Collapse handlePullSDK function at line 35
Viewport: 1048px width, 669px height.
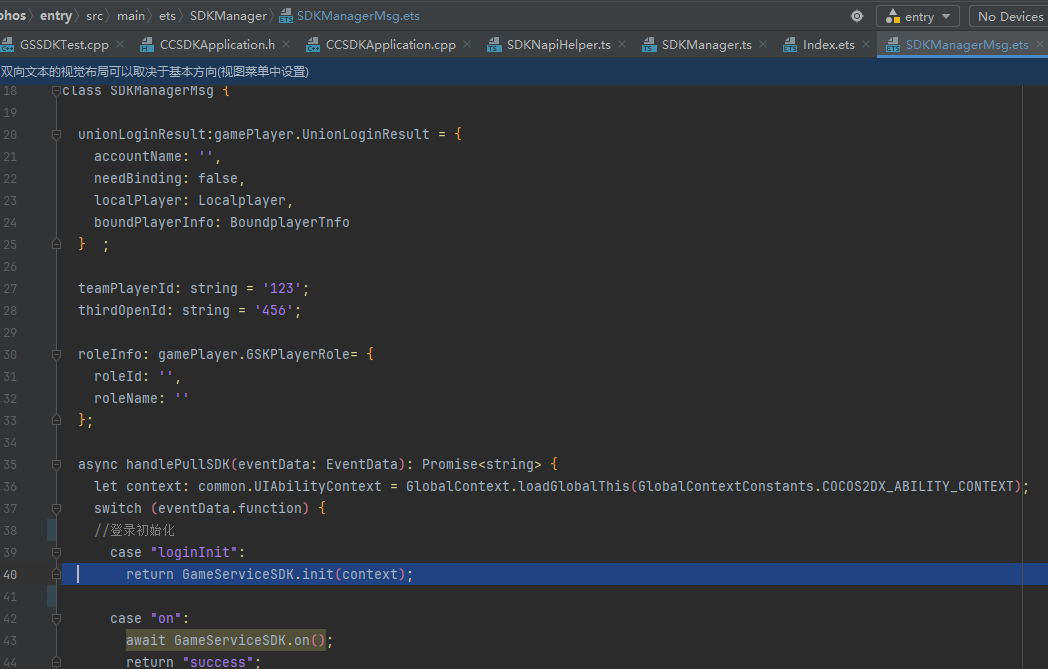pyautogui.click(x=56, y=464)
